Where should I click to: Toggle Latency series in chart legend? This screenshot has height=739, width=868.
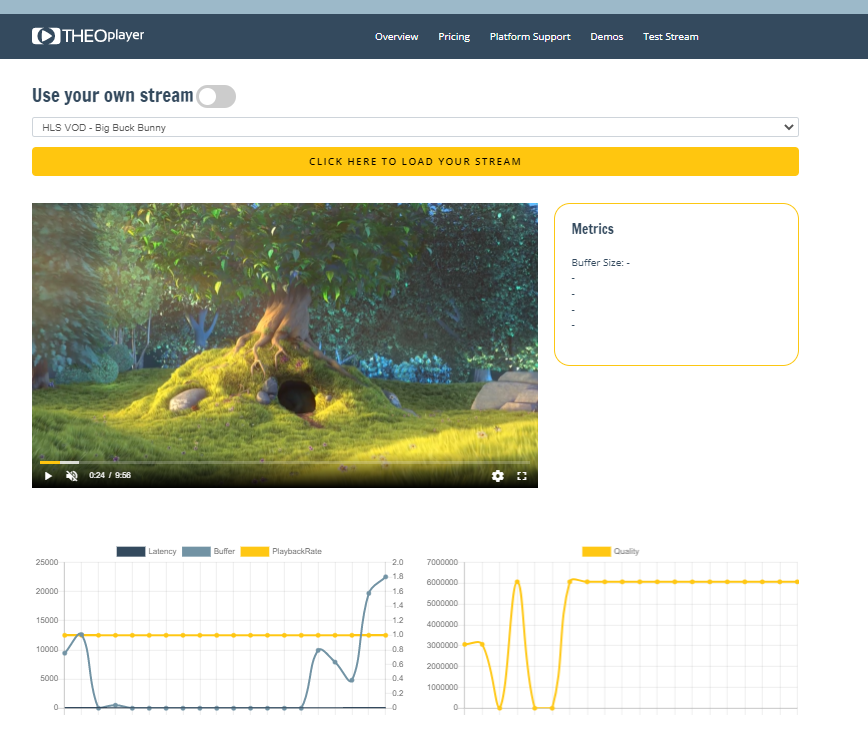tap(147, 551)
